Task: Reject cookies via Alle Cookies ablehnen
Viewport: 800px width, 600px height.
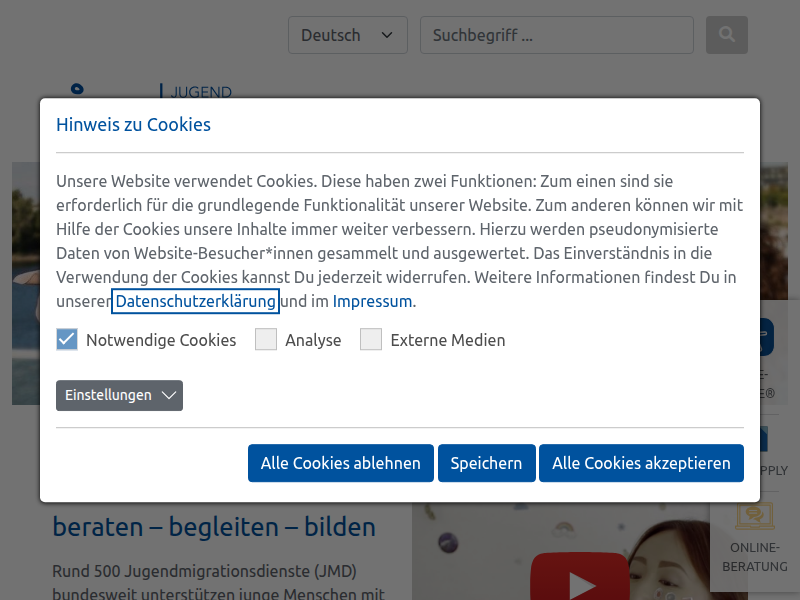Action: point(340,463)
